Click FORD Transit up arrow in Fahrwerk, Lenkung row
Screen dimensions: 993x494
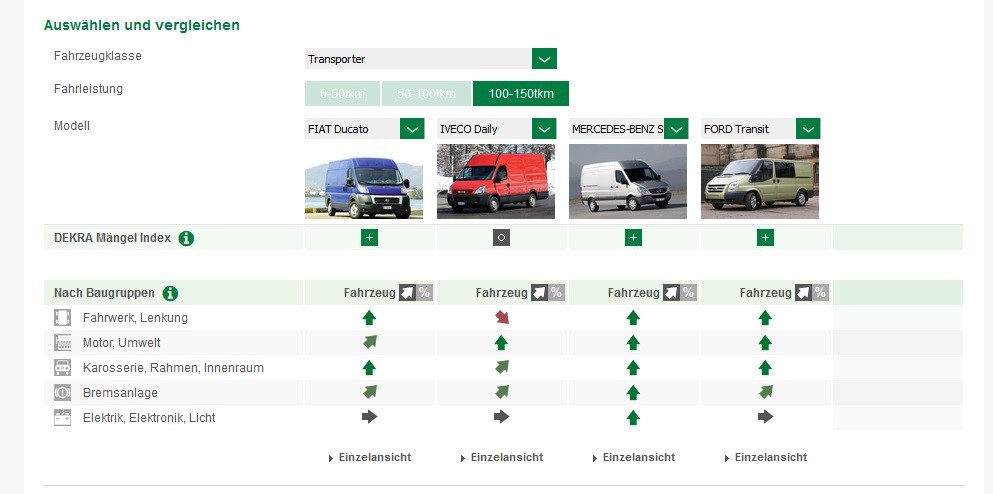[765, 317]
